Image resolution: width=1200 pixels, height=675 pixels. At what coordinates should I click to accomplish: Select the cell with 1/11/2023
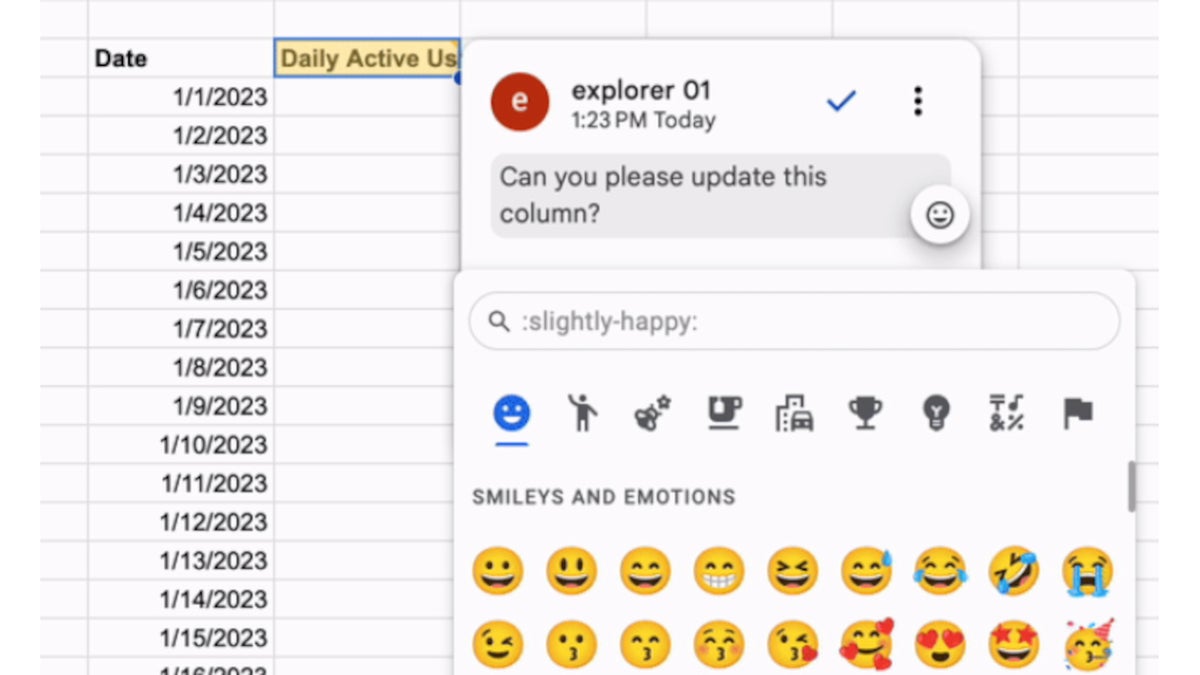tap(181, 484)
